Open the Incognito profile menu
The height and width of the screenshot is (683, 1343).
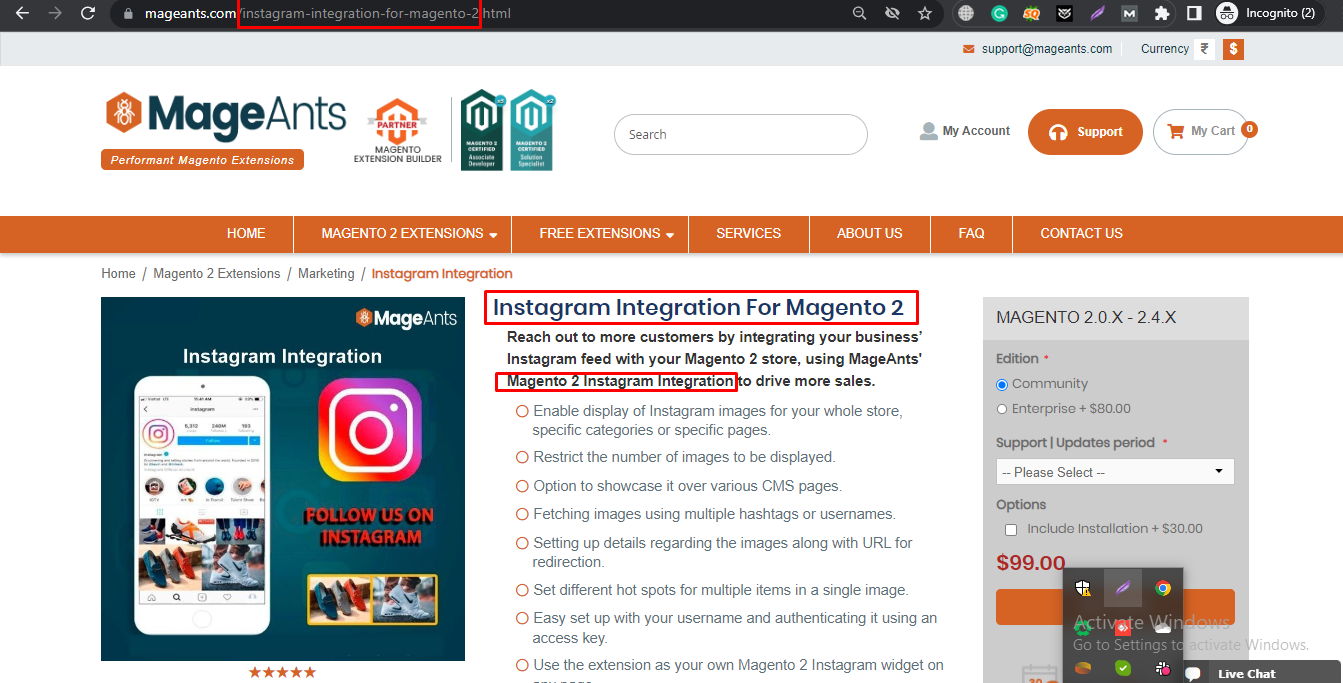1266,14
